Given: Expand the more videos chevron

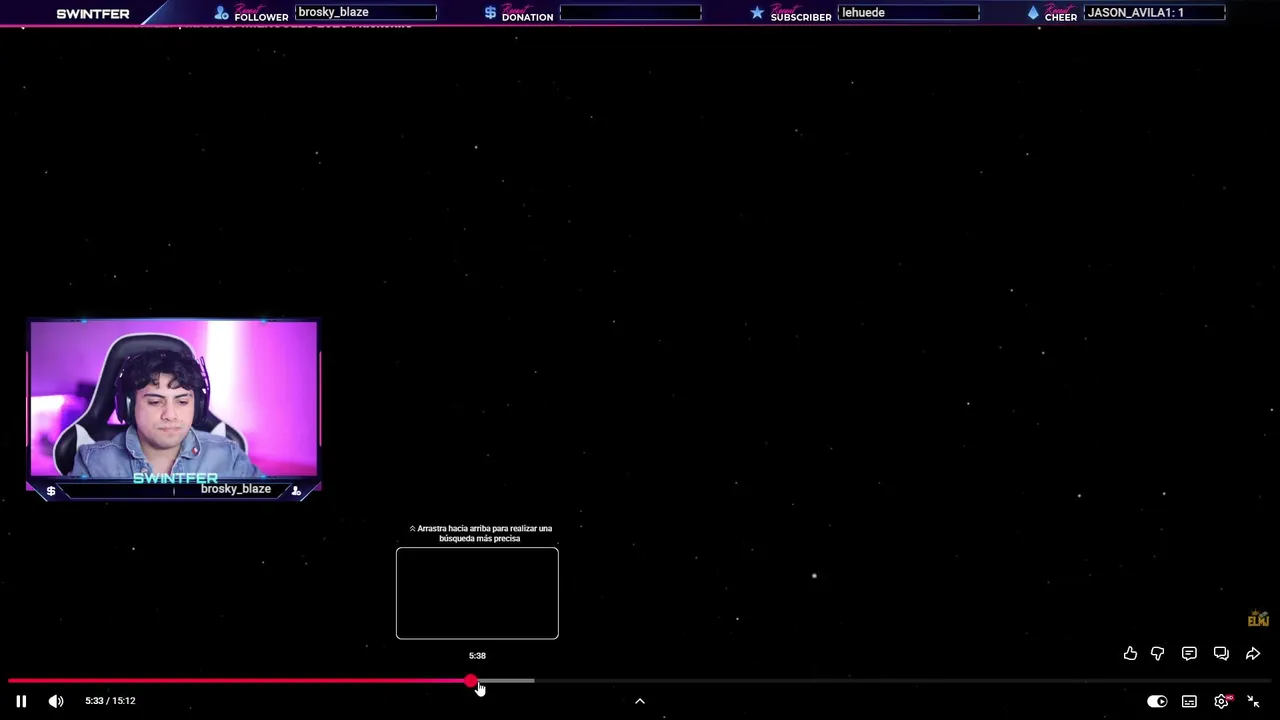Looking at the screenshot, I should click(x=640, y=701).
